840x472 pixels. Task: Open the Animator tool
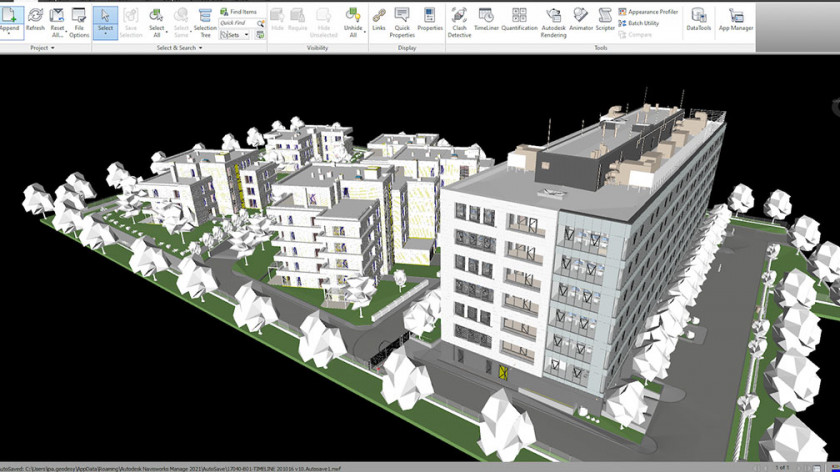click(581, 19)
